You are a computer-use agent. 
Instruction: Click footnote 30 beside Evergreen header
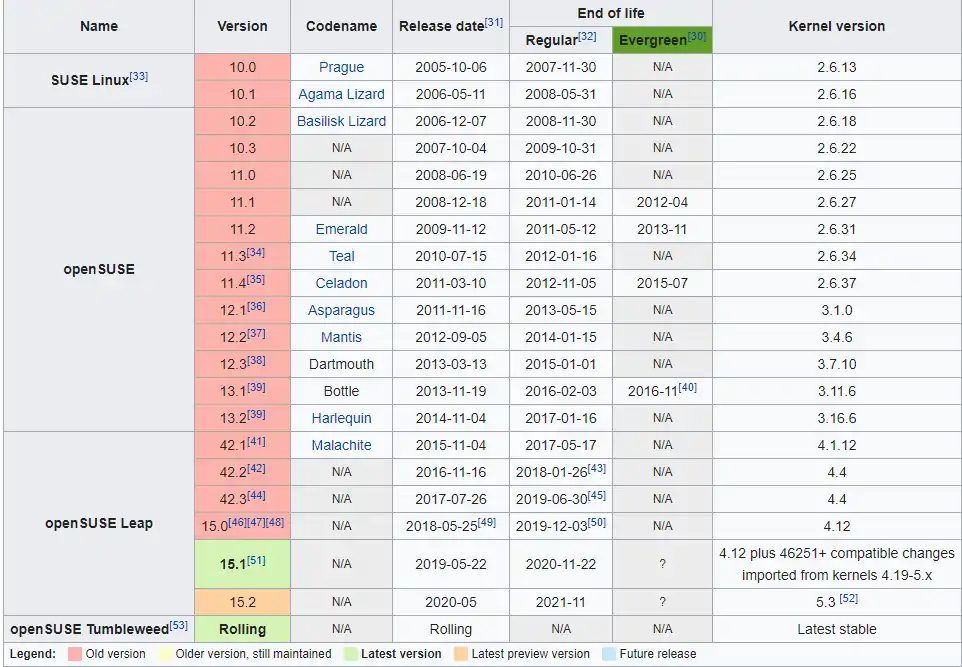click(x=697, y=36)
